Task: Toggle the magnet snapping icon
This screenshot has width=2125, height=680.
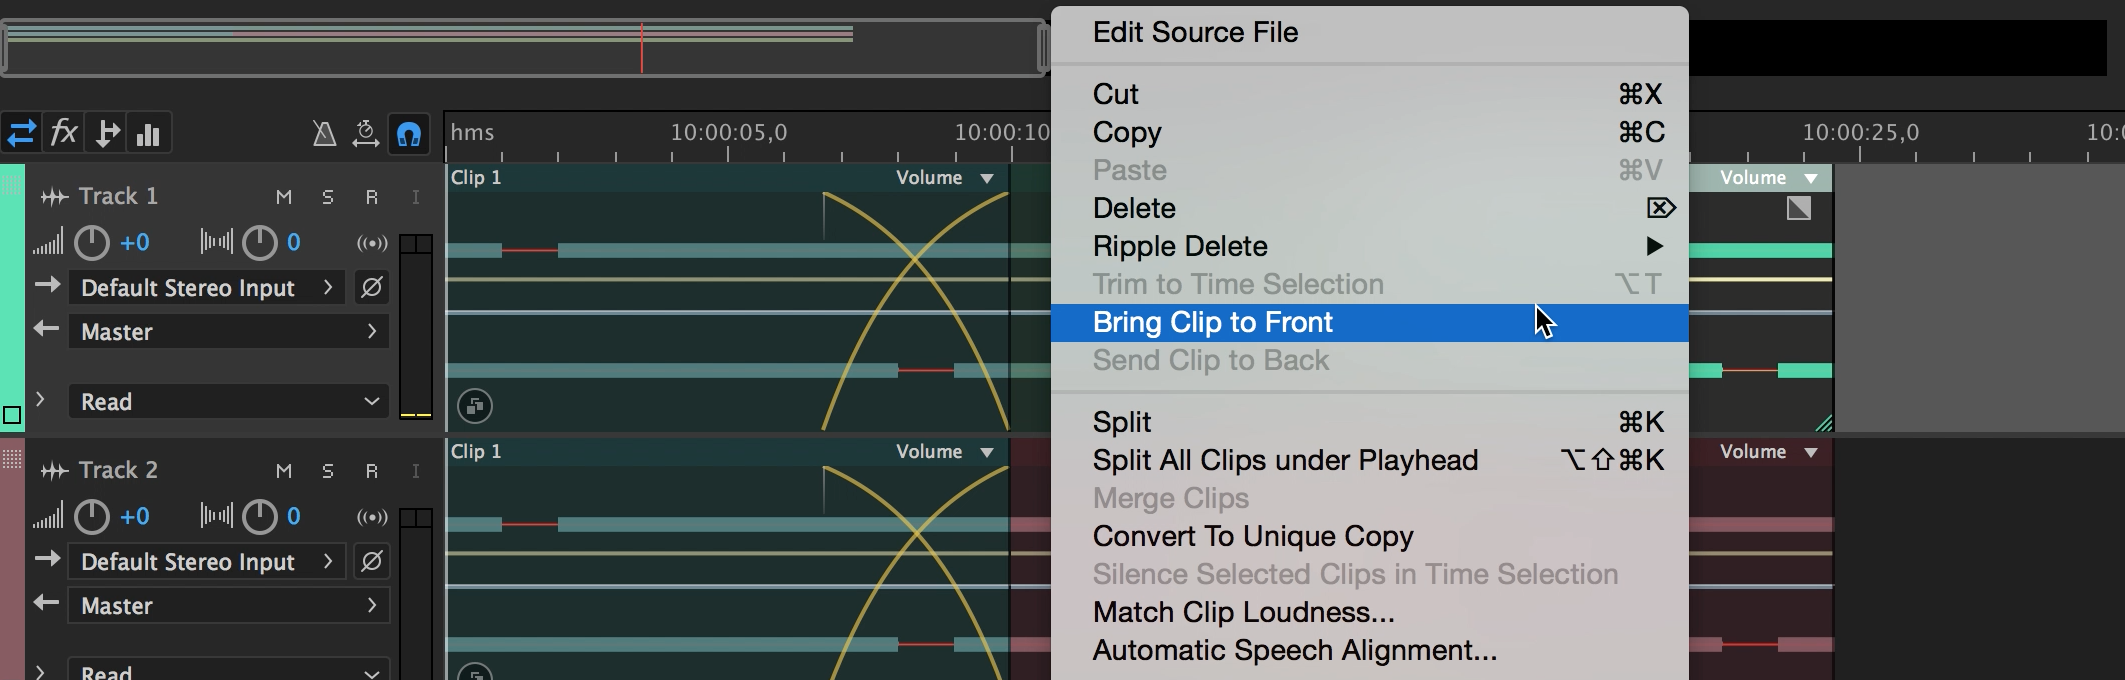Action: pyautogui.click(x=406, y=134)
